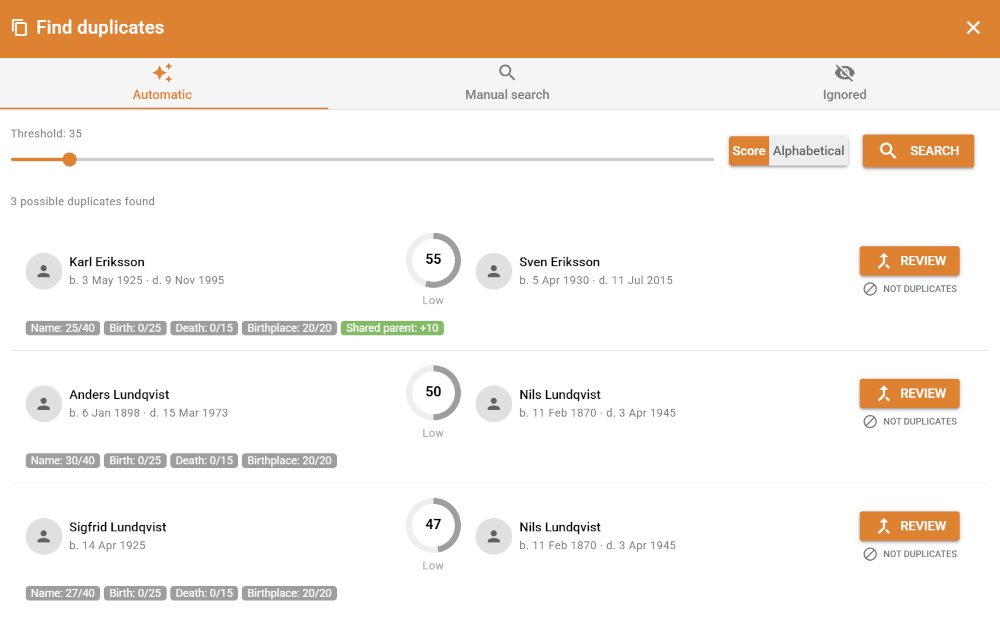The image size is (1000, 625).
Task: Click the Name: 27/40 chip
Action: (x=62, y=593)
